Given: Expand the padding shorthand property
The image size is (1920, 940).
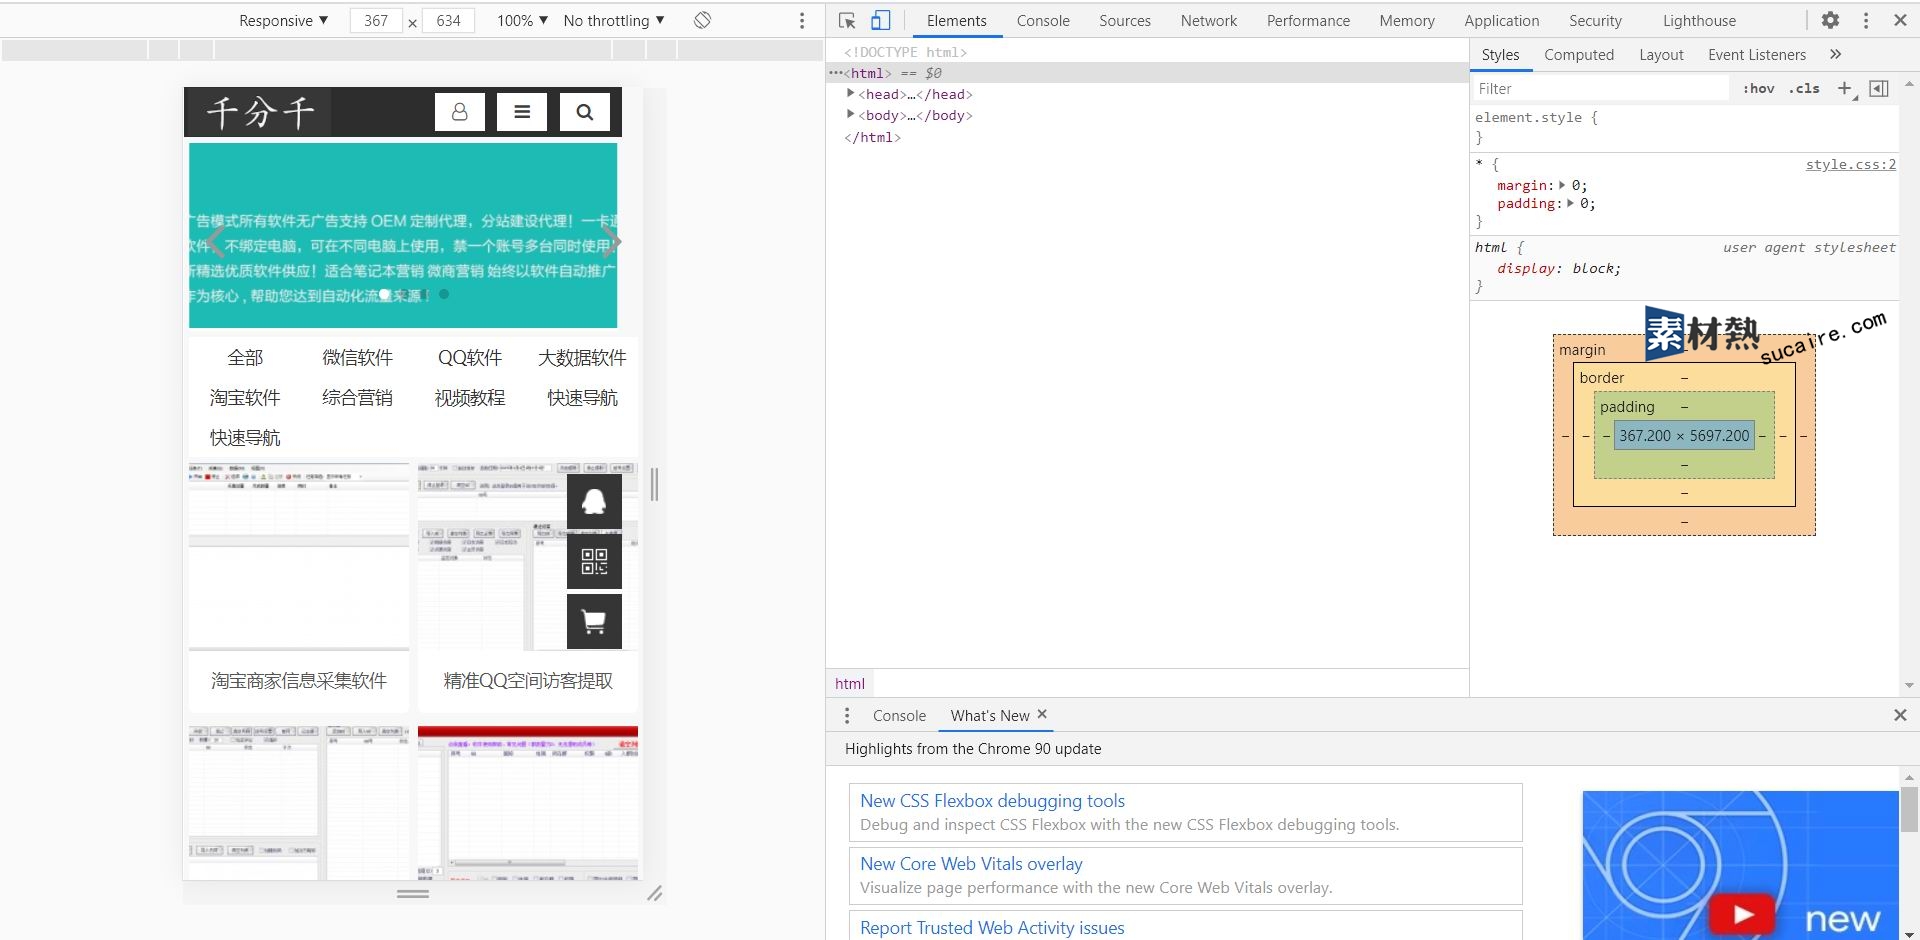Looking at the screenshot, I should [x=1570, y=203].
